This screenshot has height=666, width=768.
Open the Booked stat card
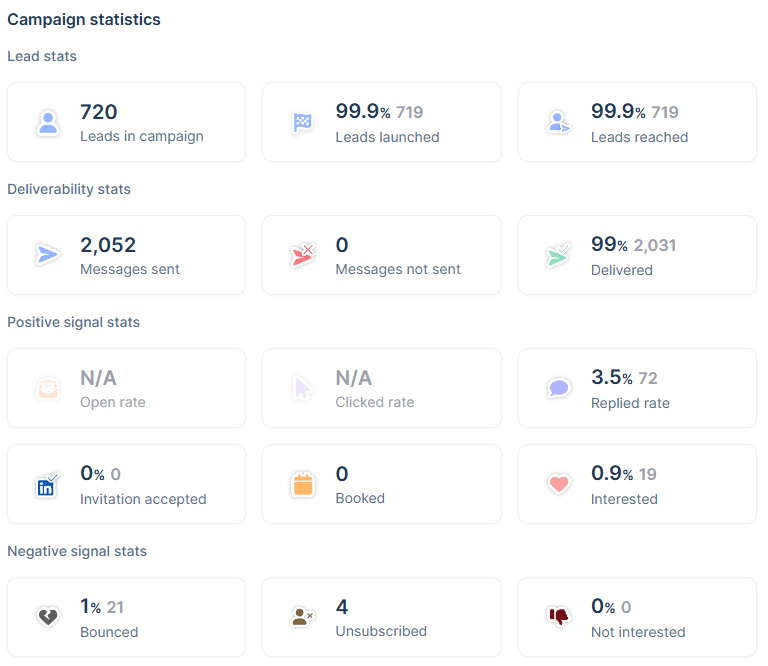click(382, 484)
